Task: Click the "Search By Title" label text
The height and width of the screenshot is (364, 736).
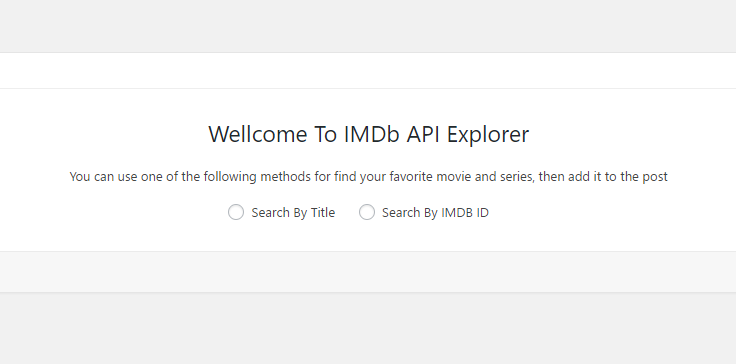Action: point(293,213)
